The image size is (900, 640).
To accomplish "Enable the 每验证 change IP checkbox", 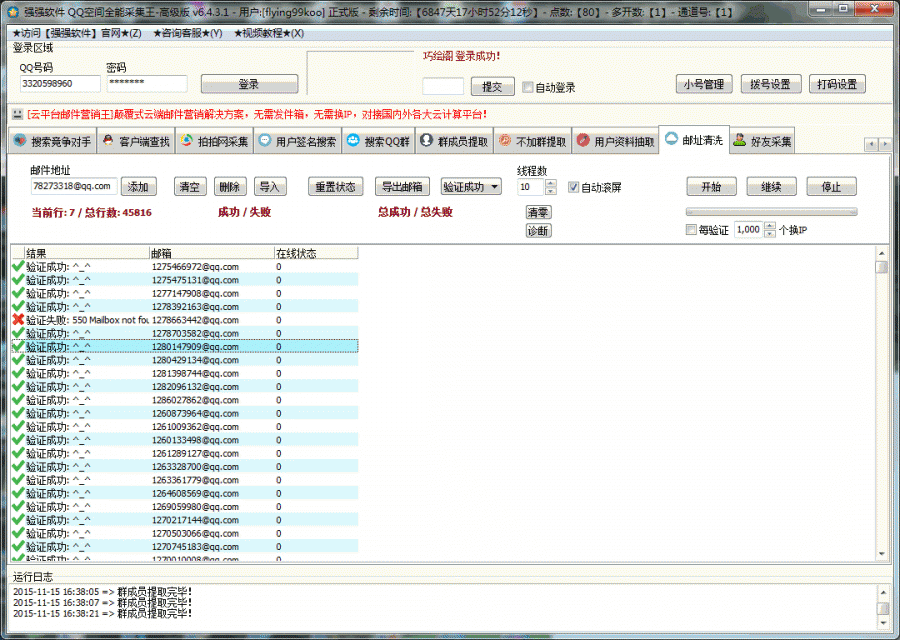I will (x=691, y=230).
